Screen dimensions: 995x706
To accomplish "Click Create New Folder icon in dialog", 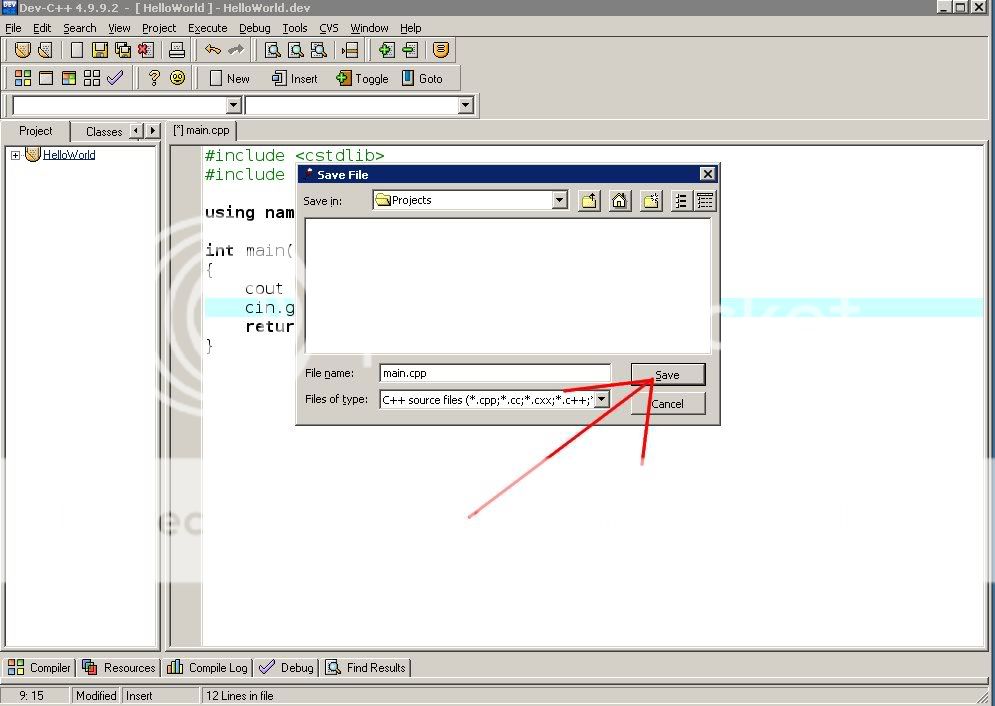I will pos(651,201).
